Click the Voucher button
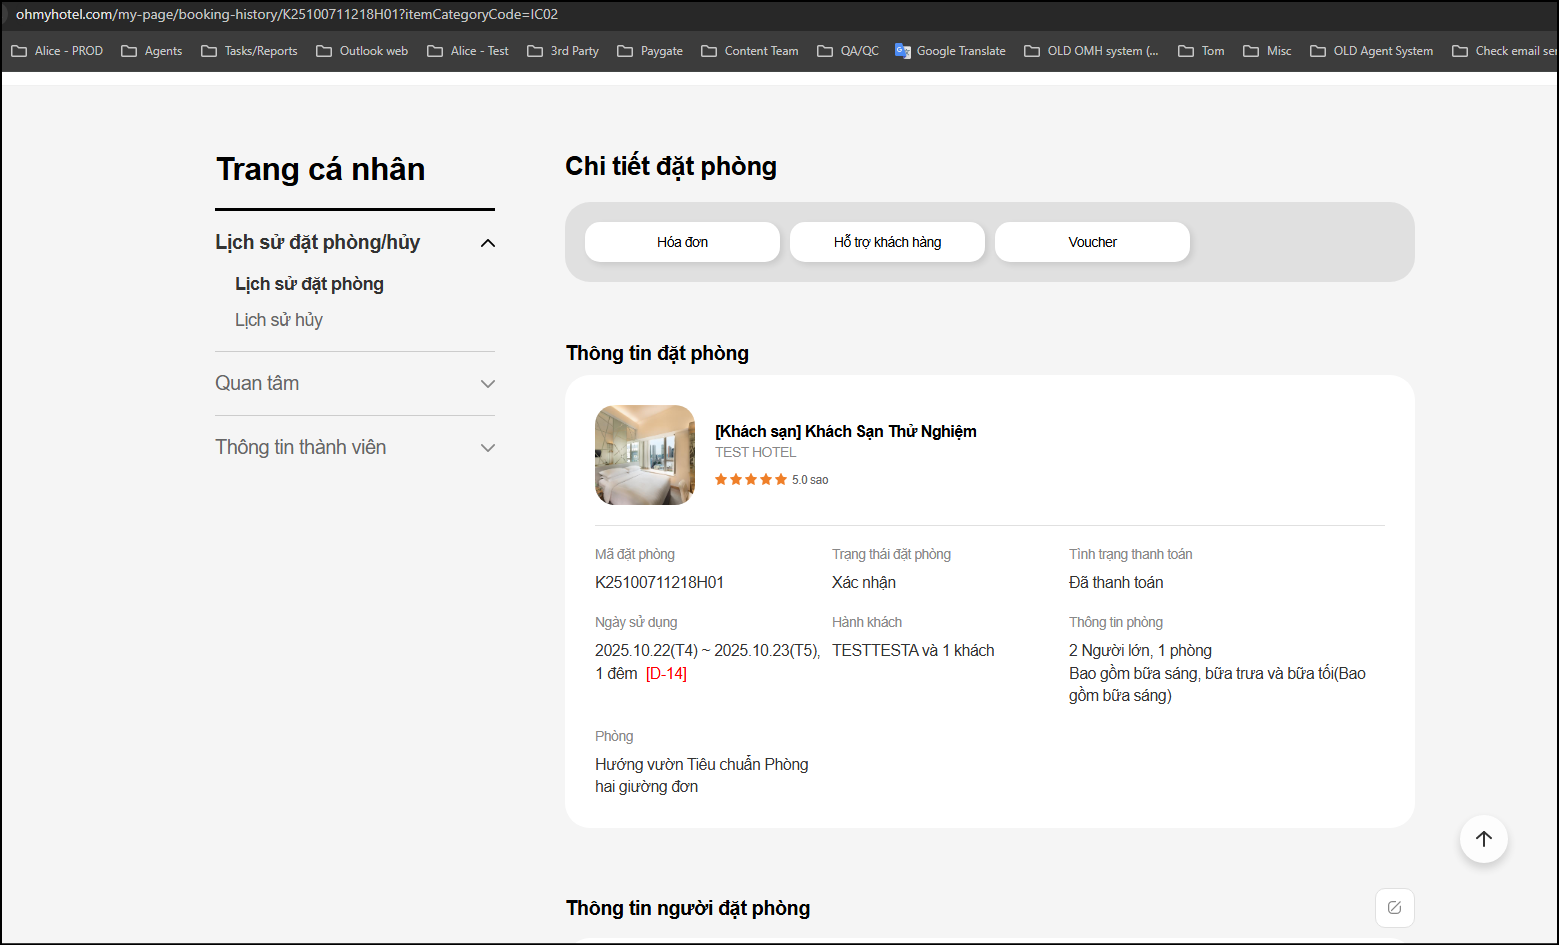1559x945 pixels. coord(1092,242)
